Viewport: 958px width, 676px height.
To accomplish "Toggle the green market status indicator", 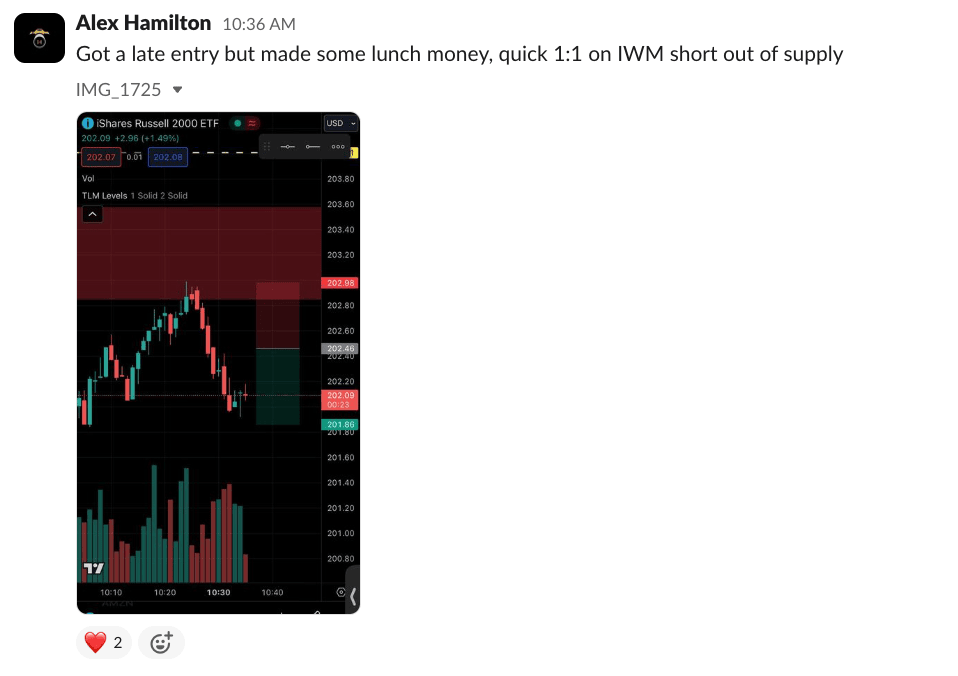I will [237, 124].
